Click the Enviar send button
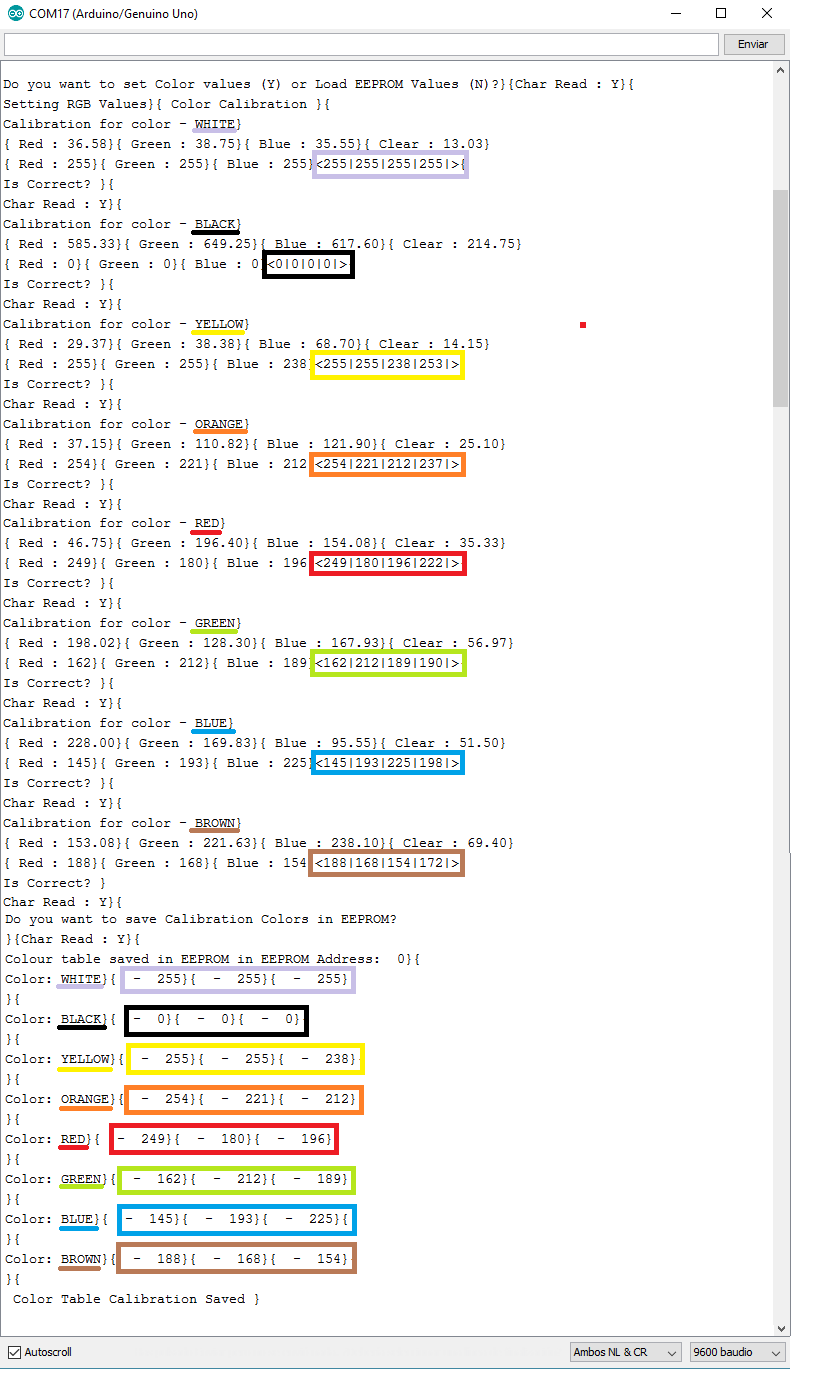This screenshot has height=1388, width=817. click(x=753, y=44)
